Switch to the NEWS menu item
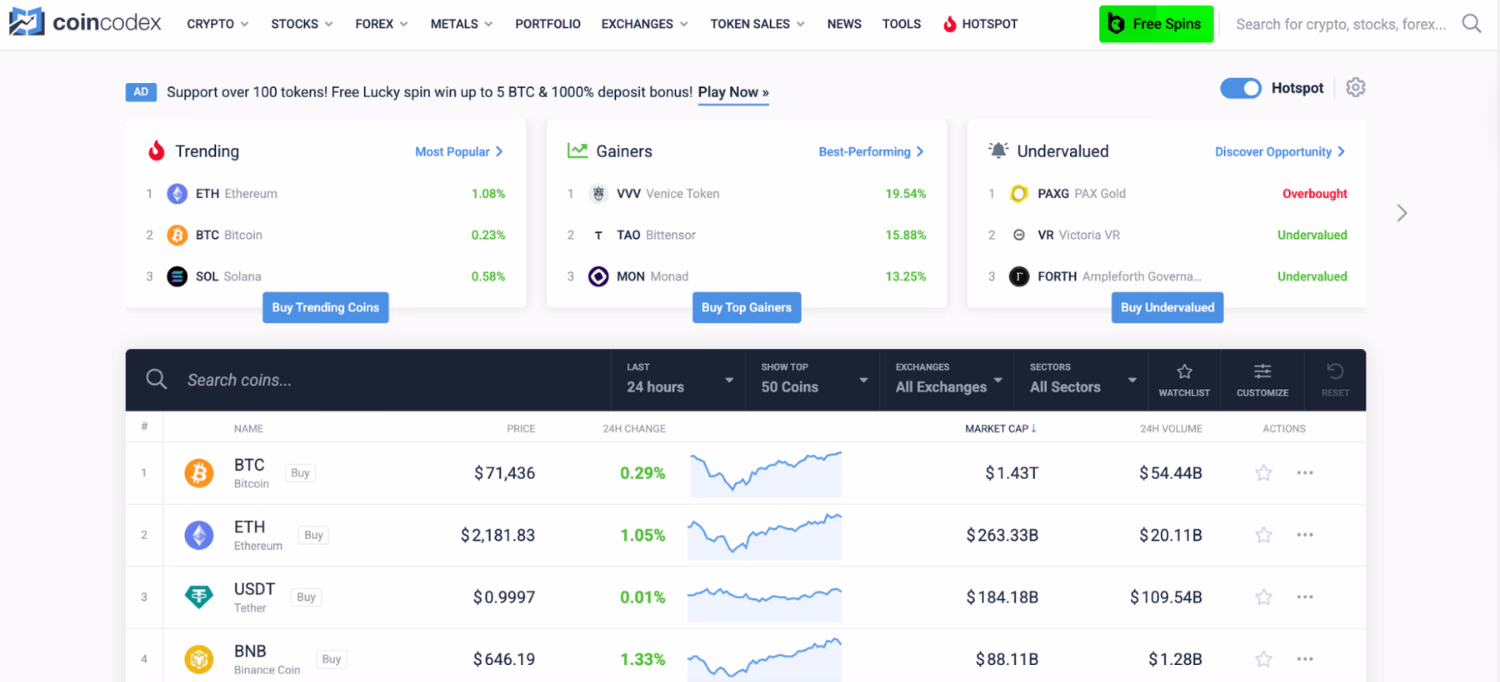Viewport: 1500px width, 682px height. click(x=844, y=23)
